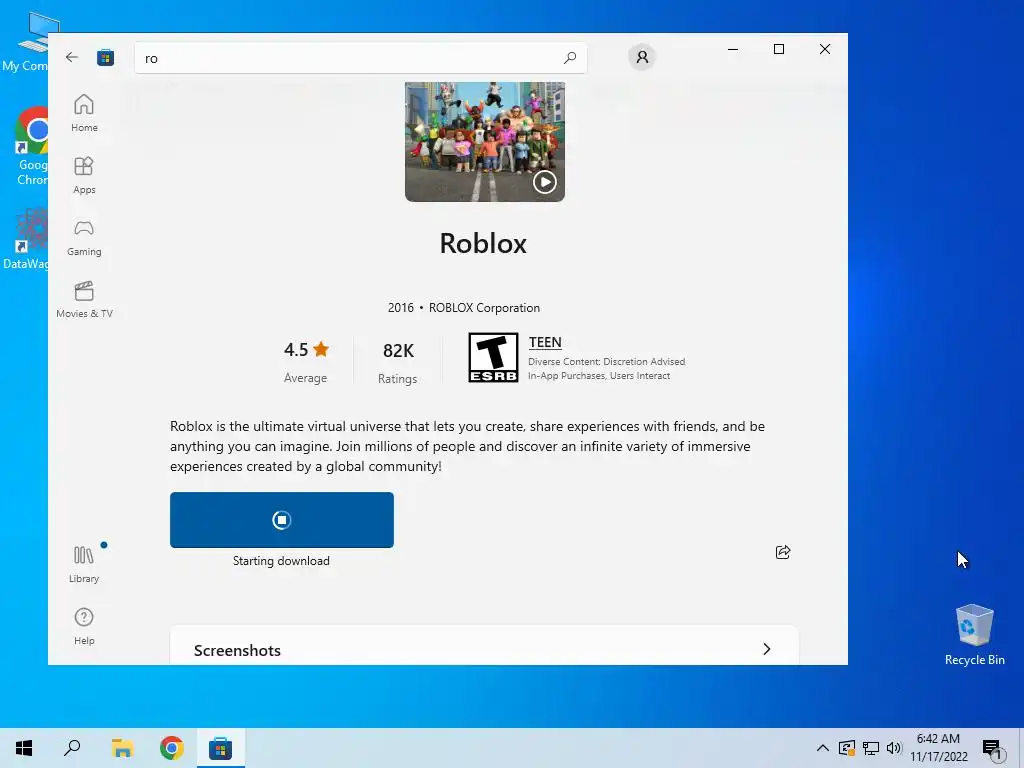1024x768 pixels.
Task: Click the TEEN rating link
Action: coord(545,342)
